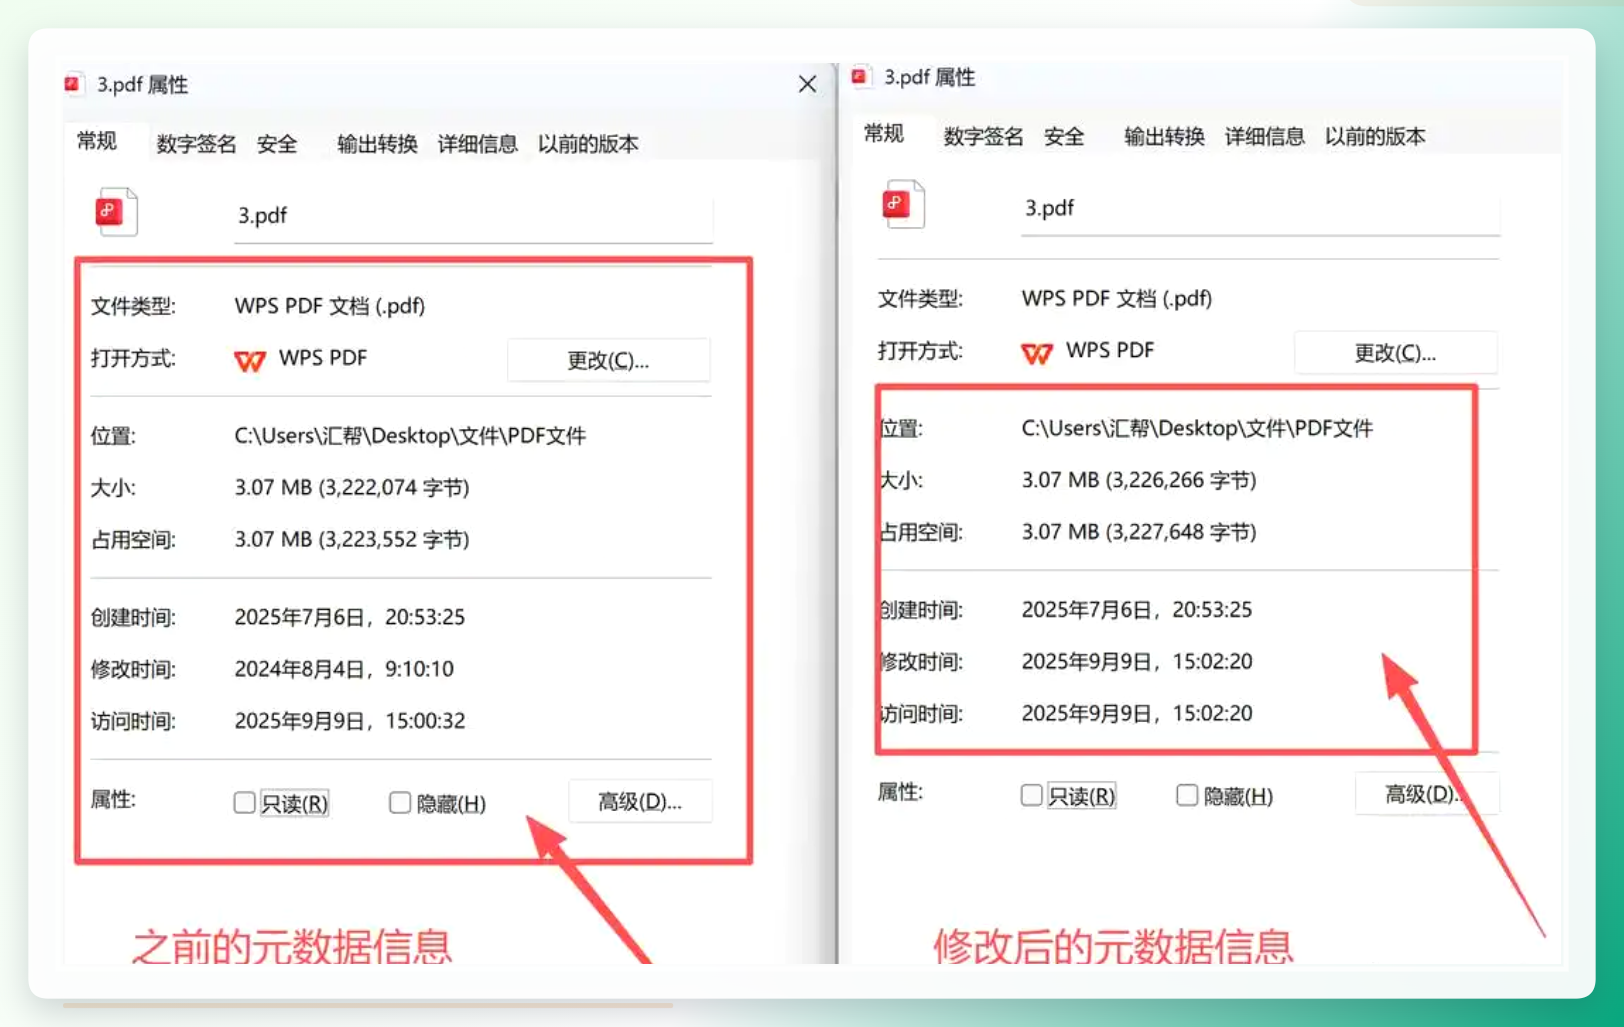Open 输出转换 tab in the left dialog
Screen dimensions: 1624x1027
pyautogui.click(x=377, y=144)
